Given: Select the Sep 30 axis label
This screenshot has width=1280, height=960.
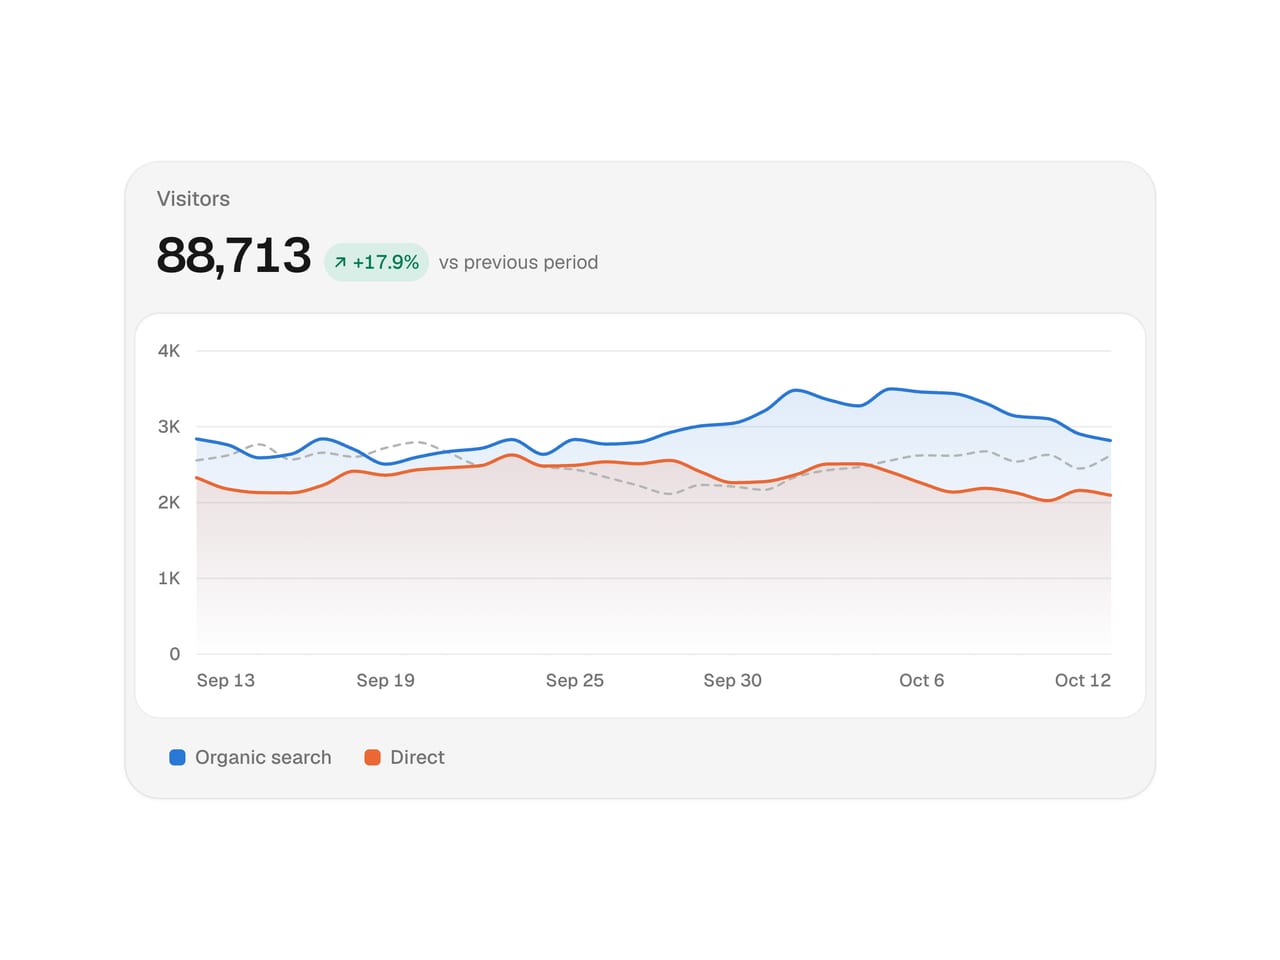Looking at the screenshot, I should coord(732,680).
